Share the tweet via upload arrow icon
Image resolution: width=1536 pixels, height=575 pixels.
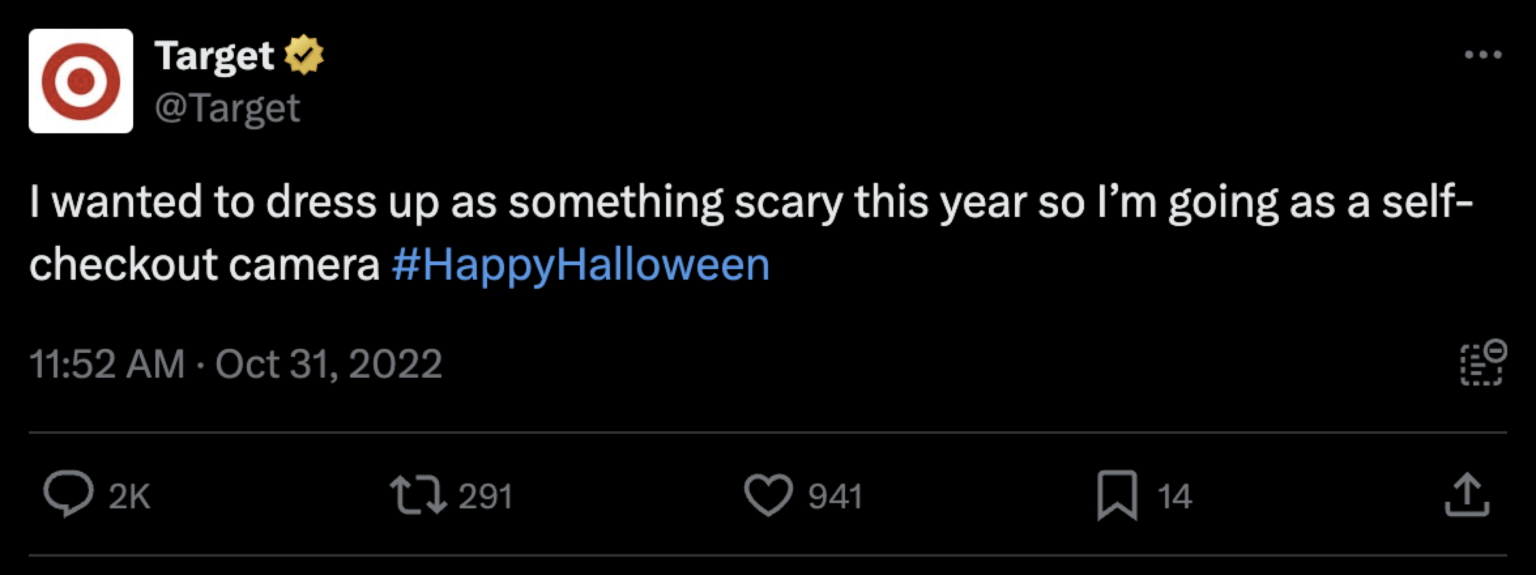(1467, 496)
